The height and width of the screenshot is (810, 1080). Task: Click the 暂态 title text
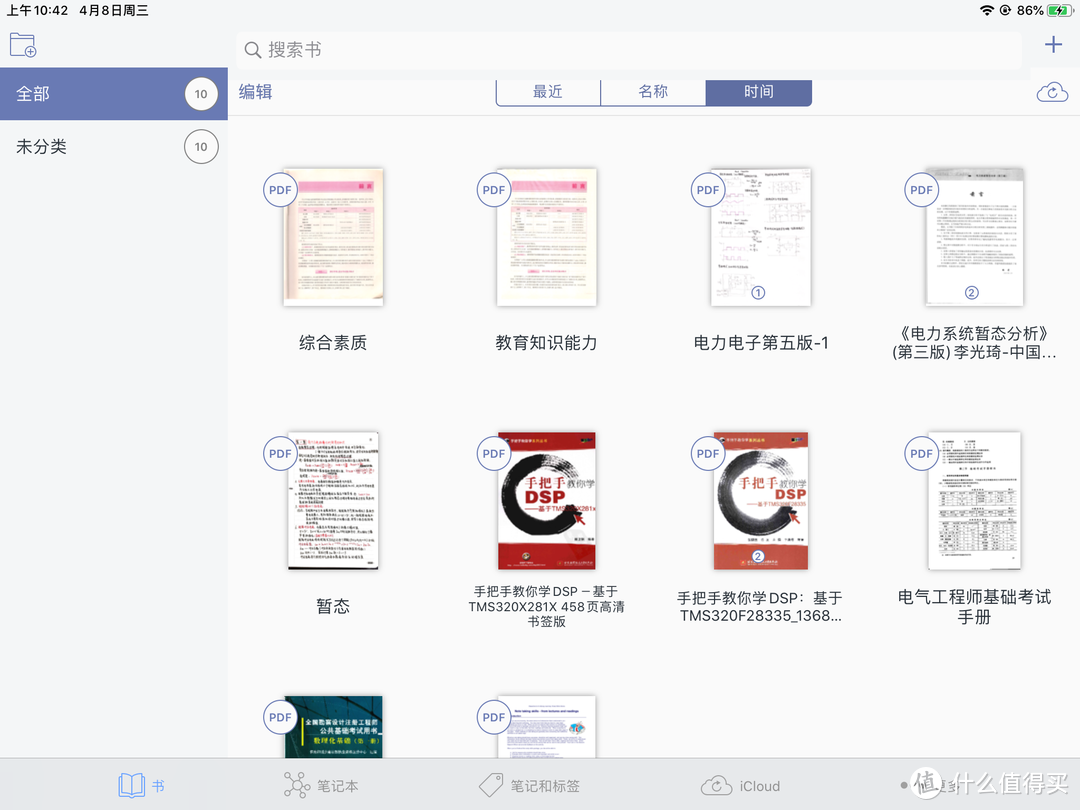tap(333, 607)
